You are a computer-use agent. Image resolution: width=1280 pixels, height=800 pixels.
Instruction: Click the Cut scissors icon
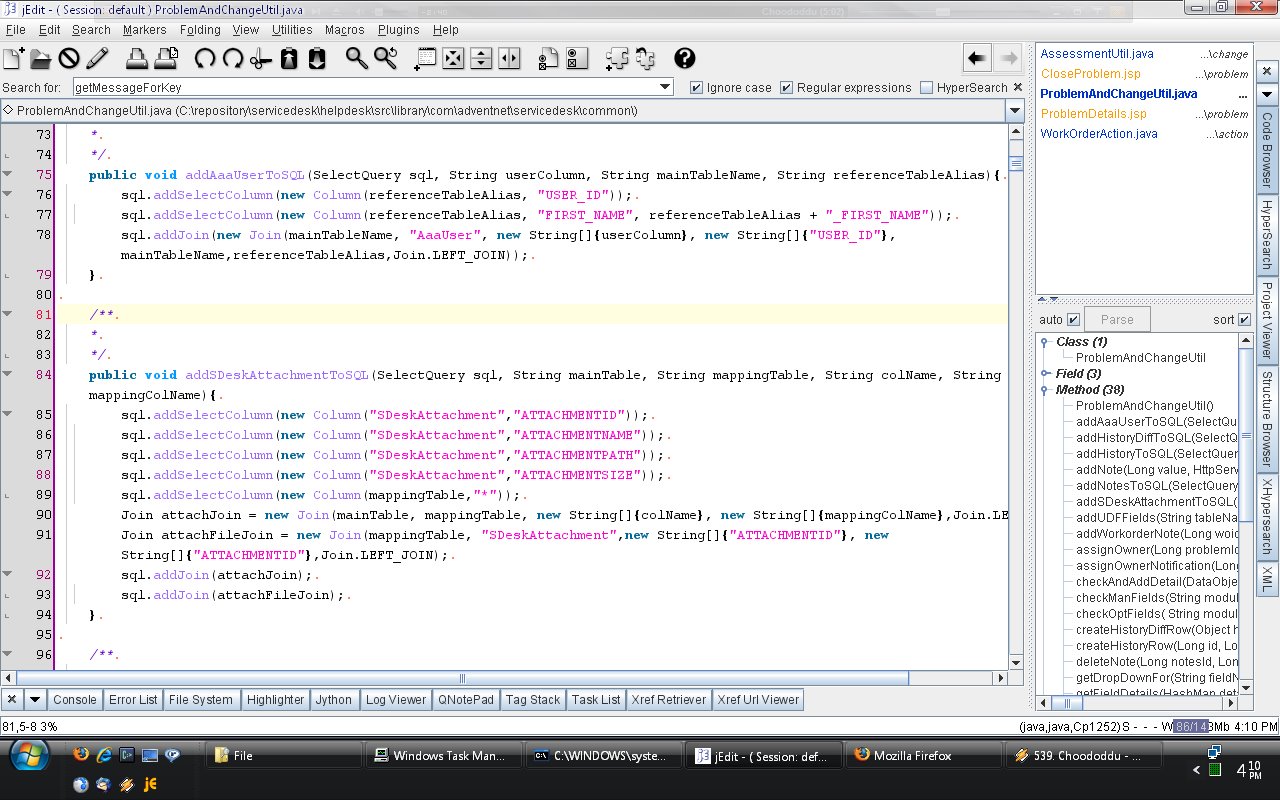[x=261, y=58]
